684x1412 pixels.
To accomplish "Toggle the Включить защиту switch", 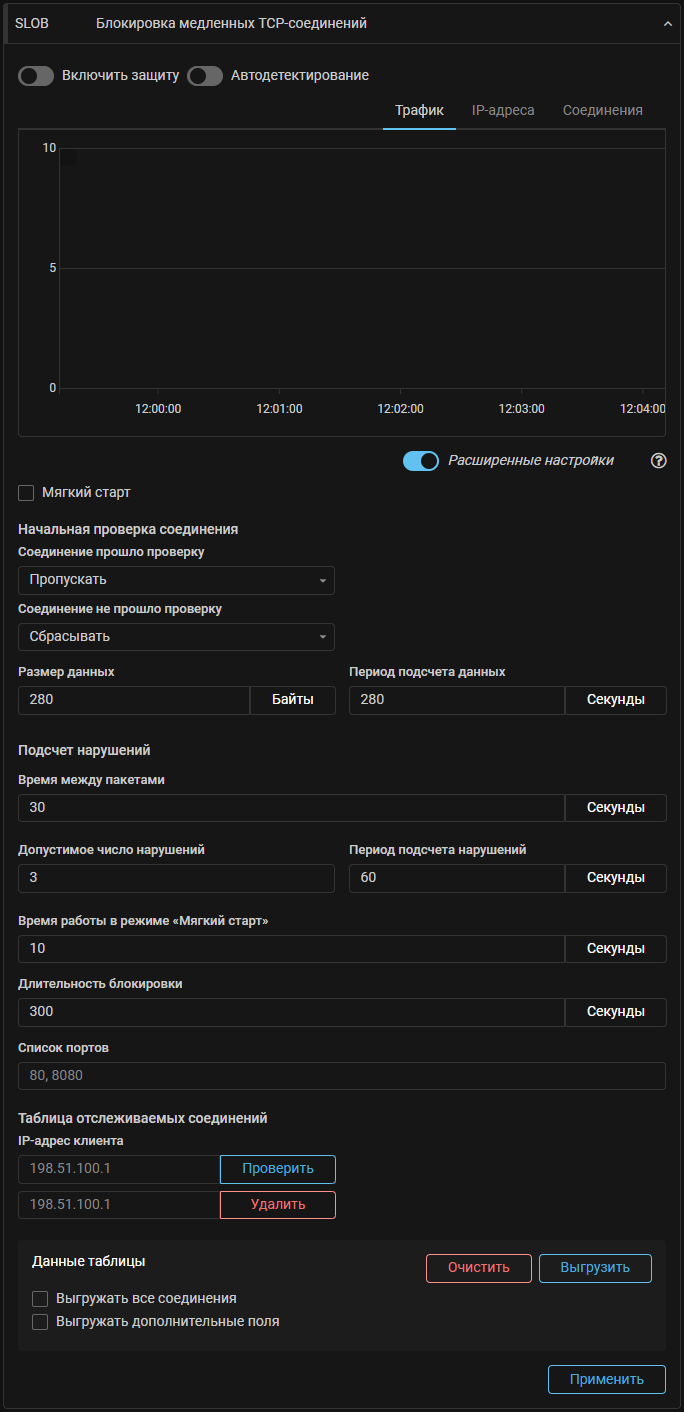I will click(x=36, y=76).
